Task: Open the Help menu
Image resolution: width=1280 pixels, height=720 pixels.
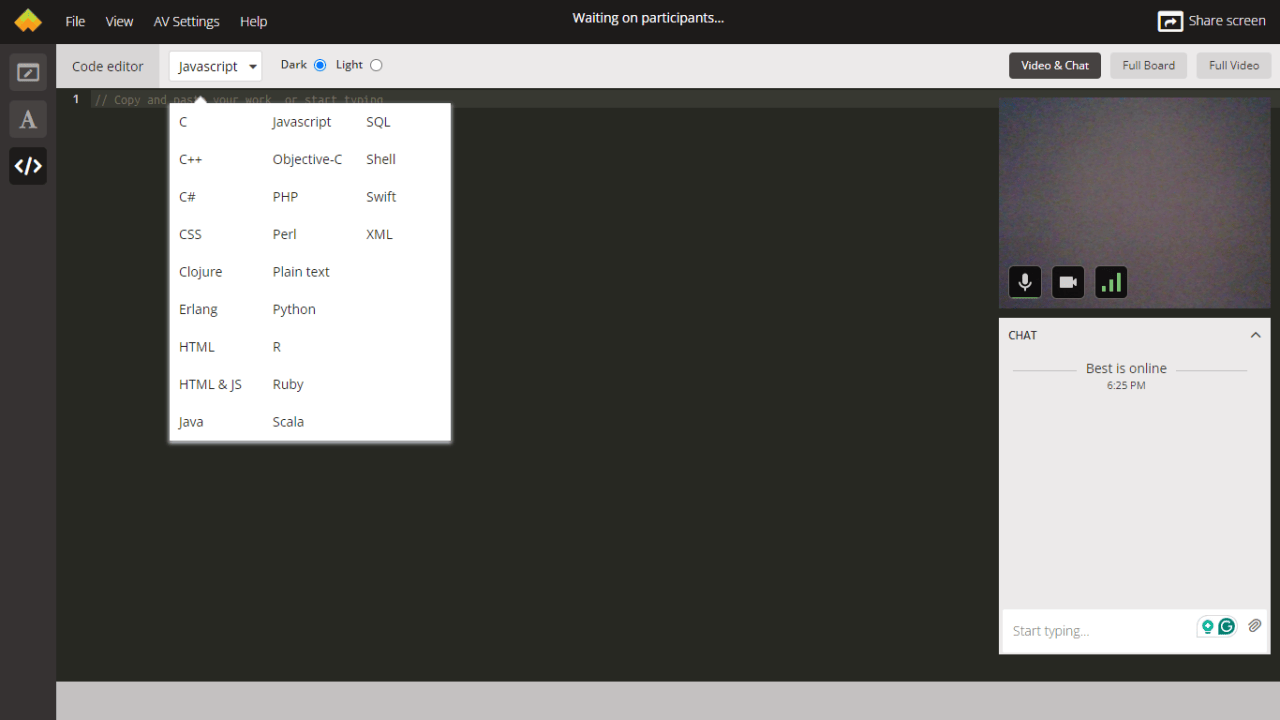Action: [253, 21]
